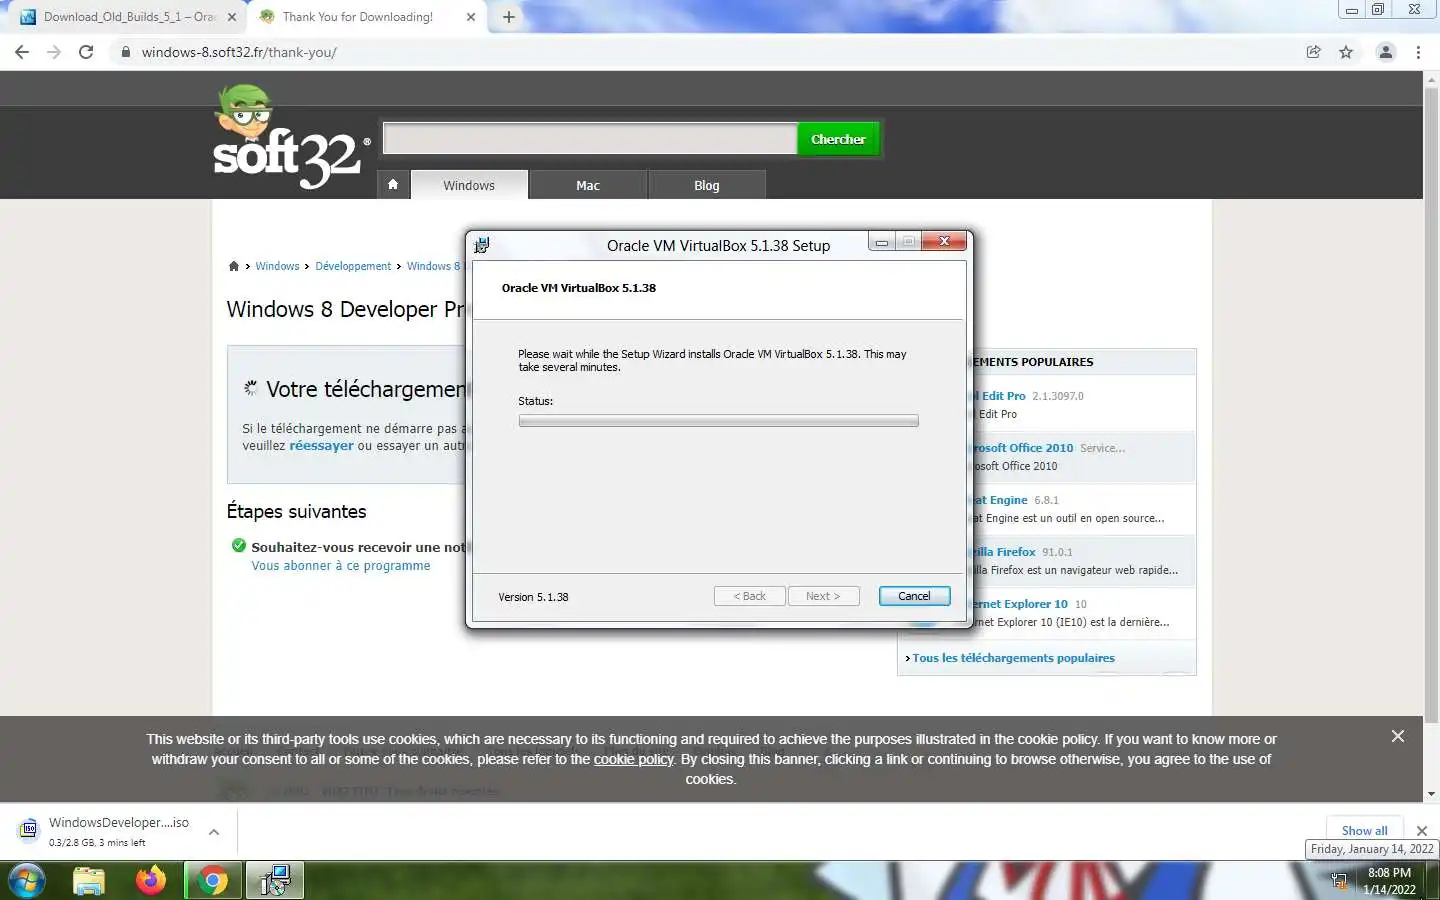Open the Windows Start menu
The image size is (1440, 900).
[26, 880]
